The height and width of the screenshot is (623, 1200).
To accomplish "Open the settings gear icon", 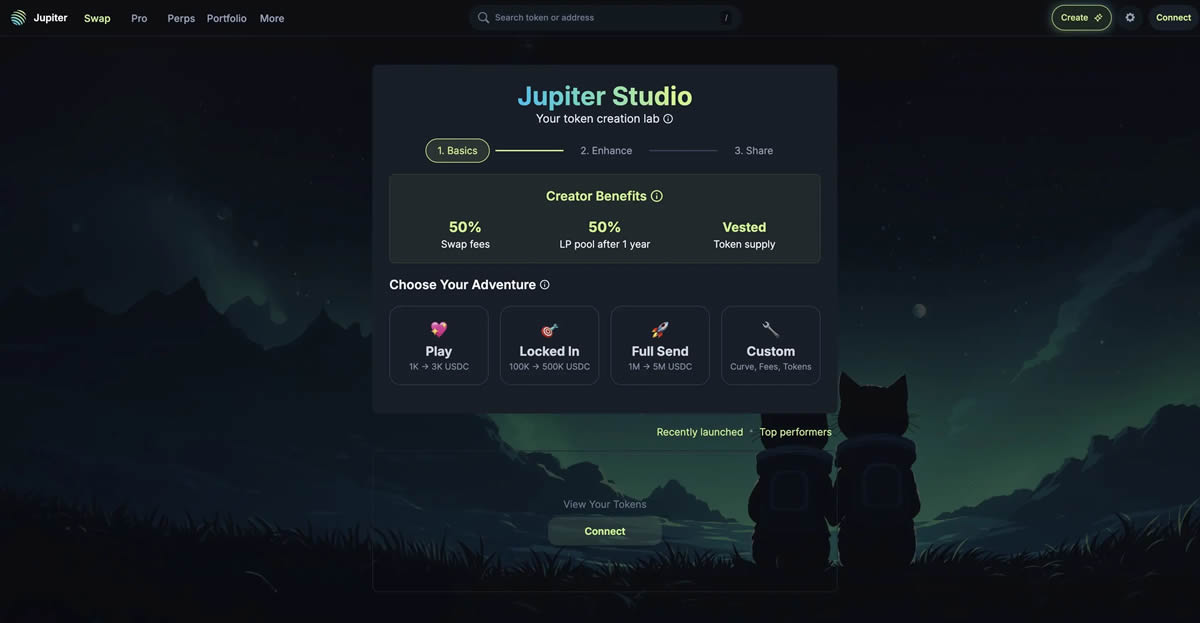I will 1130,18.
